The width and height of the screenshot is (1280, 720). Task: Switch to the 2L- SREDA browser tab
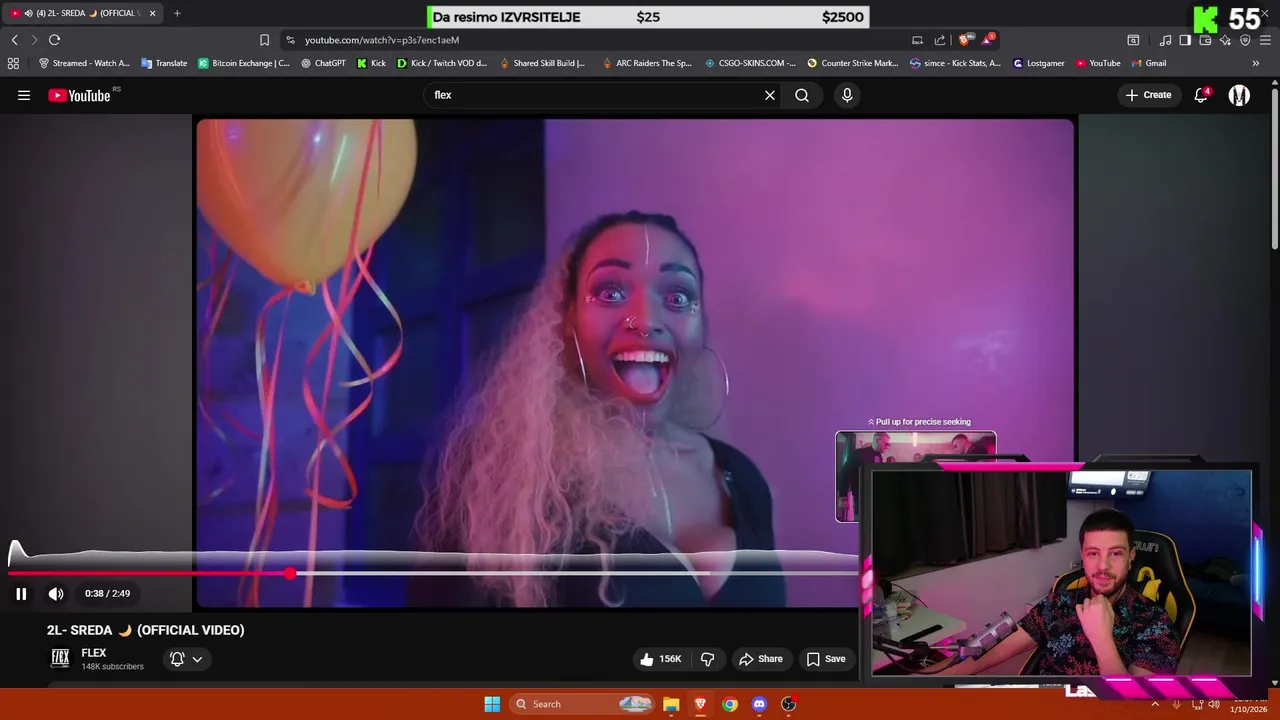coord(83,13)
